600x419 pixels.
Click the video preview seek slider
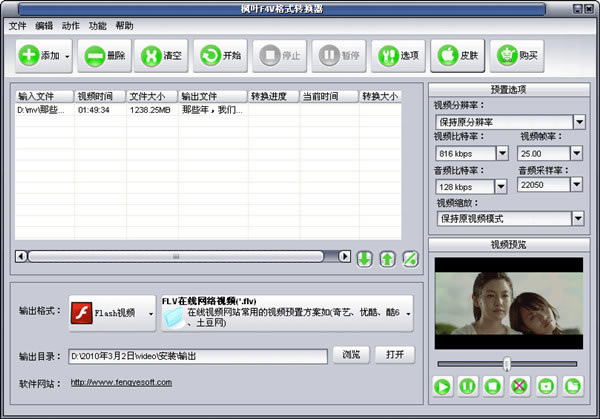coord(507,363)
